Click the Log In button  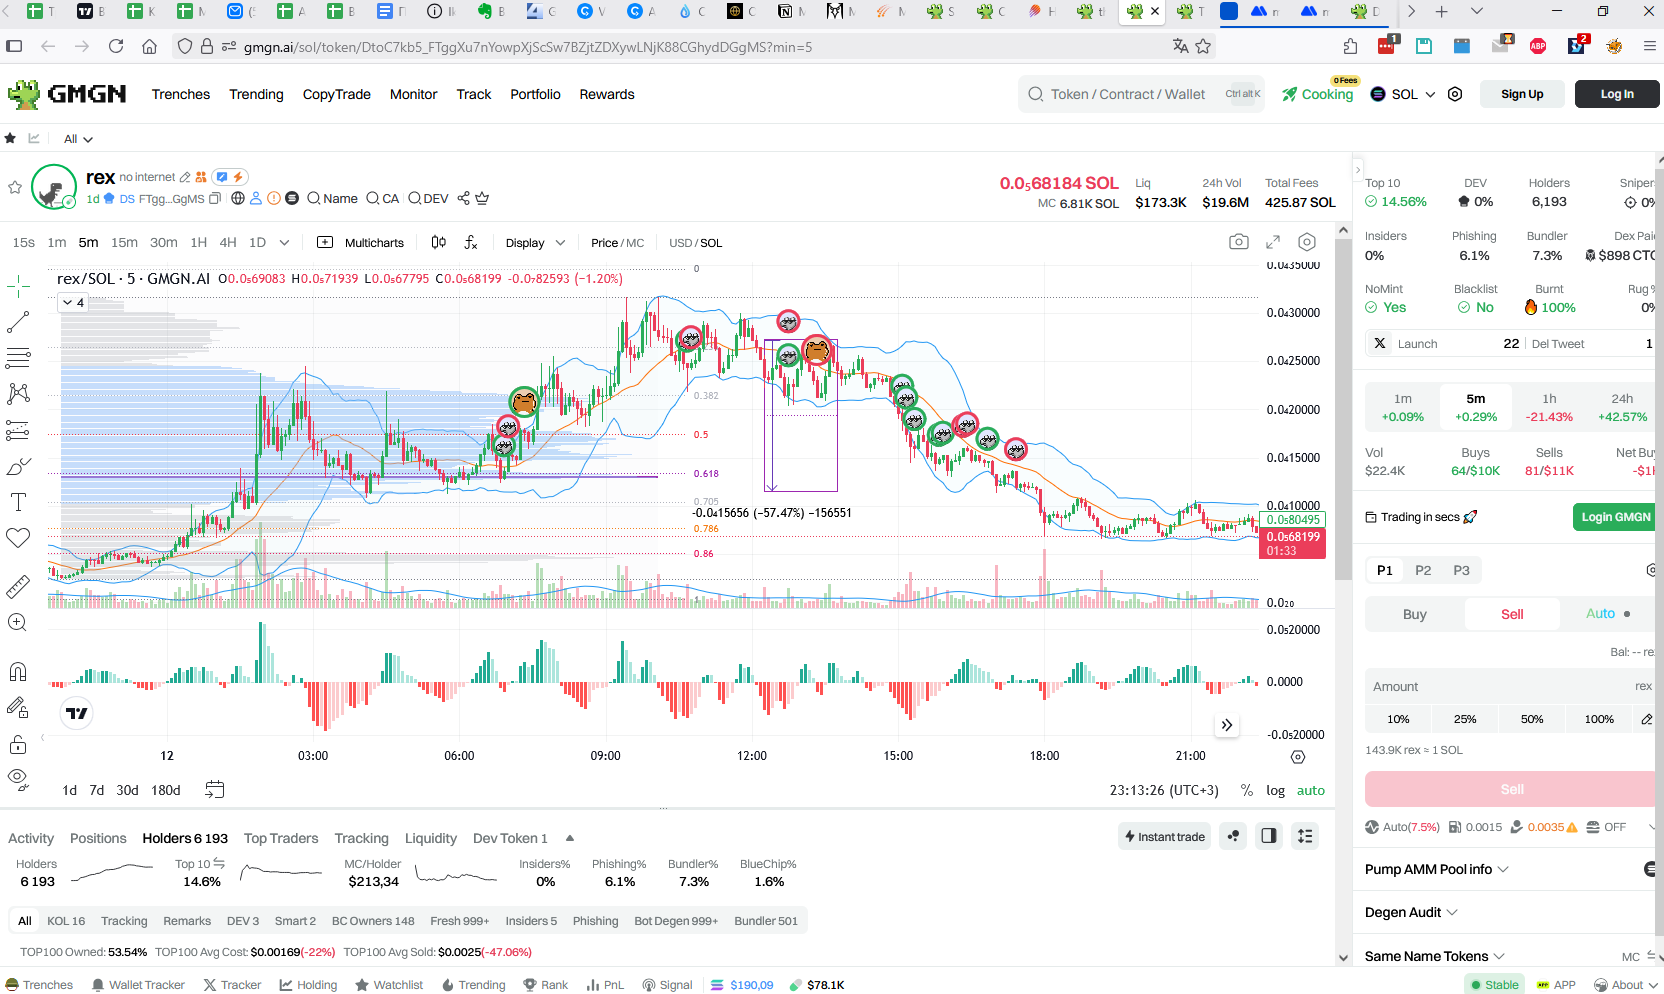1617,94
